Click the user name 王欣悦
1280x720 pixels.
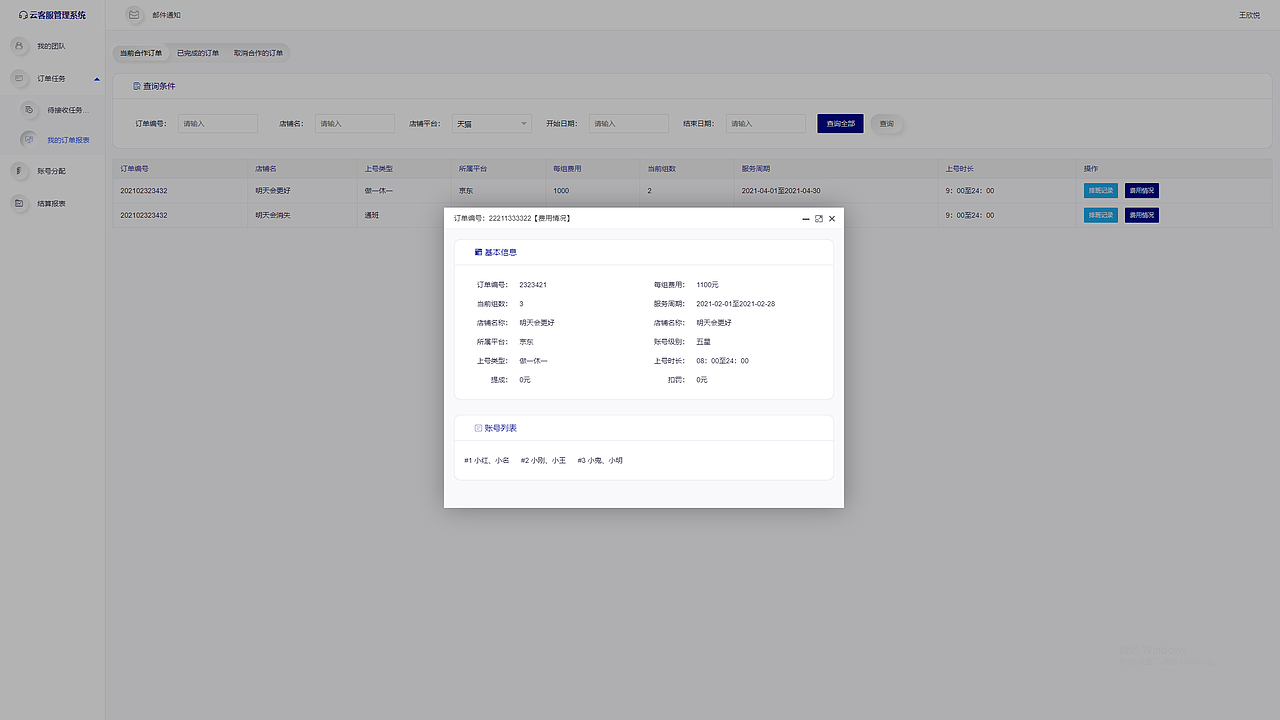tap(1249, 16)
